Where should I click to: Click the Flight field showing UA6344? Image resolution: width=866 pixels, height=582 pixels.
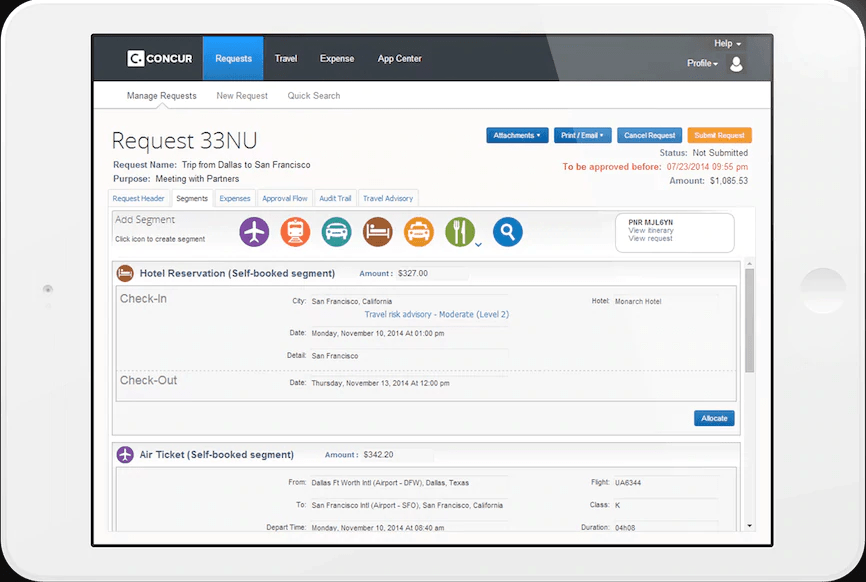pos(666,483)
